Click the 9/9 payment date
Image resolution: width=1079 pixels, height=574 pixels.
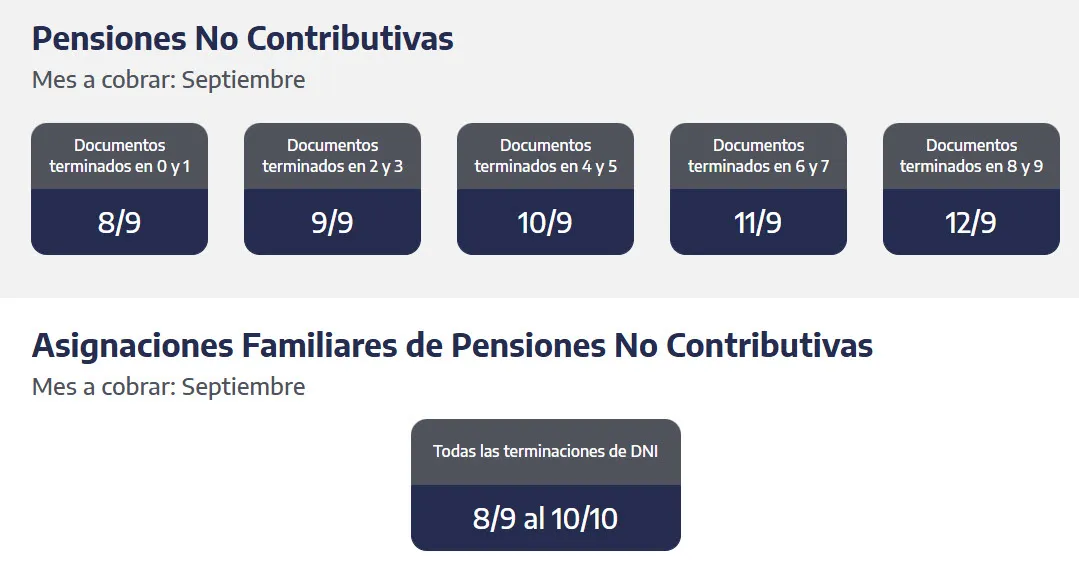pyautogui.click(x=332, y=222)
